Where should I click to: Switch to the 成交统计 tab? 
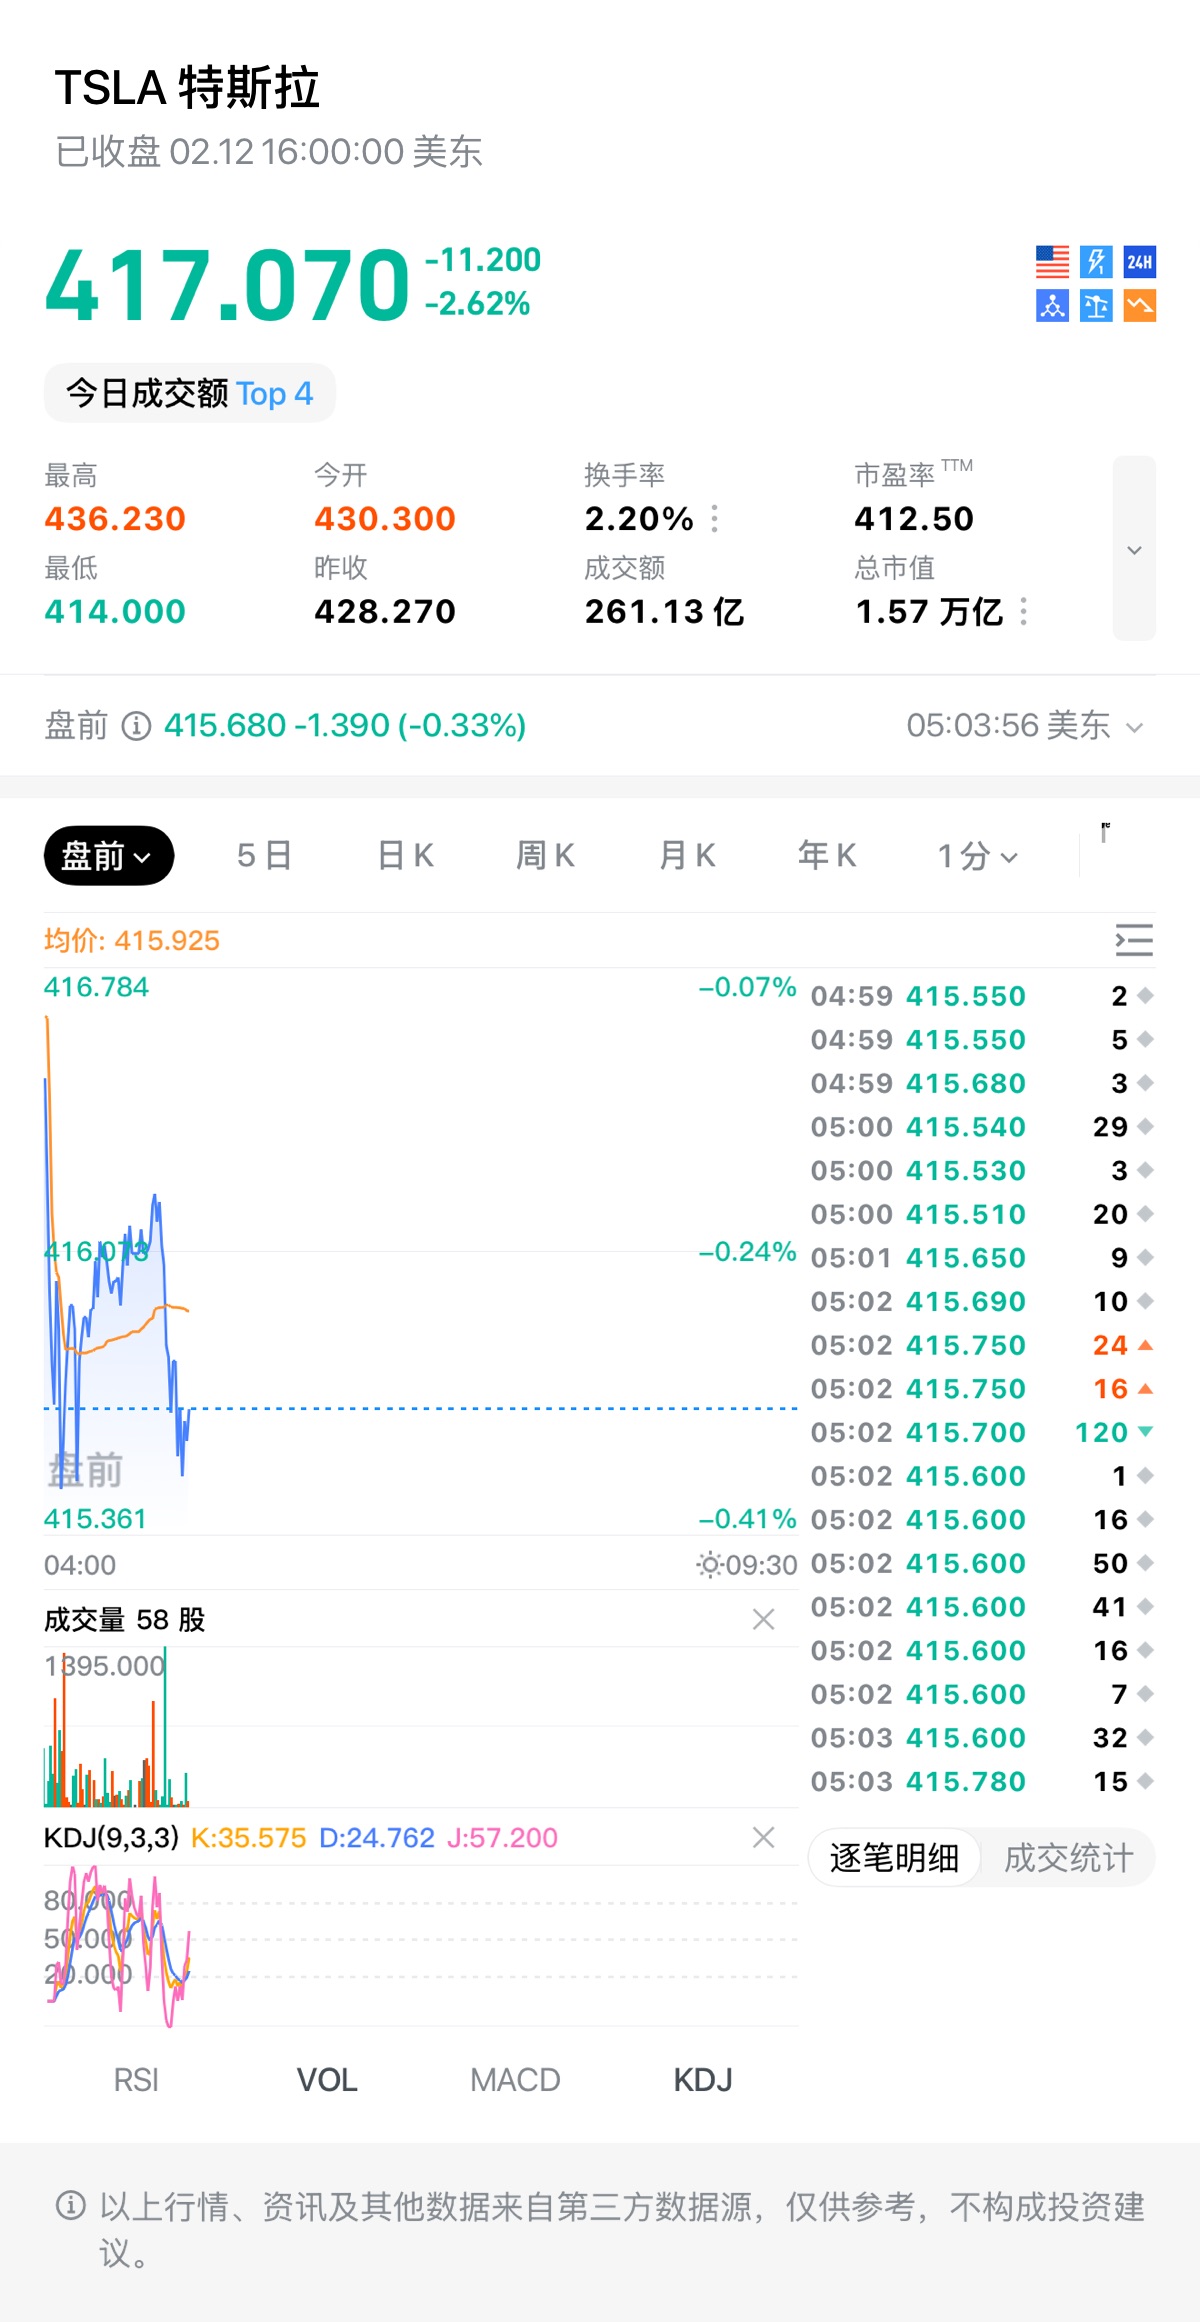click(1068, 1858)
